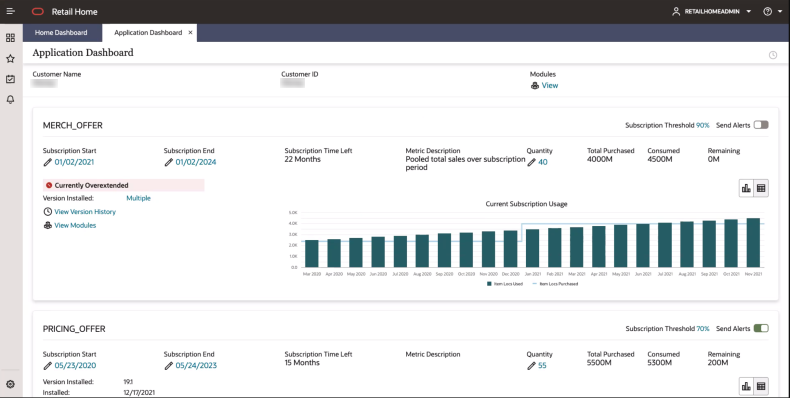
Task: Click MERCH_OFFER quantity value 40
Action: [543, 162]
